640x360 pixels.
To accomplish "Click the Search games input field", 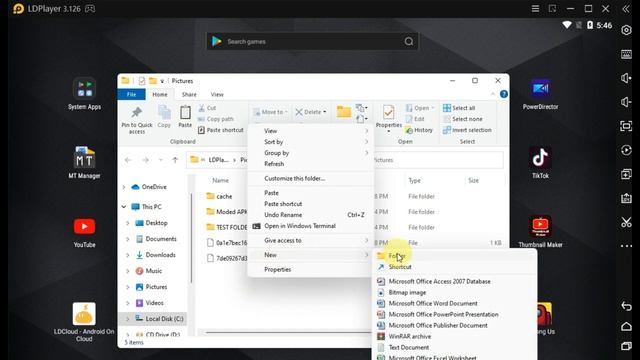I will pos(313,42).
